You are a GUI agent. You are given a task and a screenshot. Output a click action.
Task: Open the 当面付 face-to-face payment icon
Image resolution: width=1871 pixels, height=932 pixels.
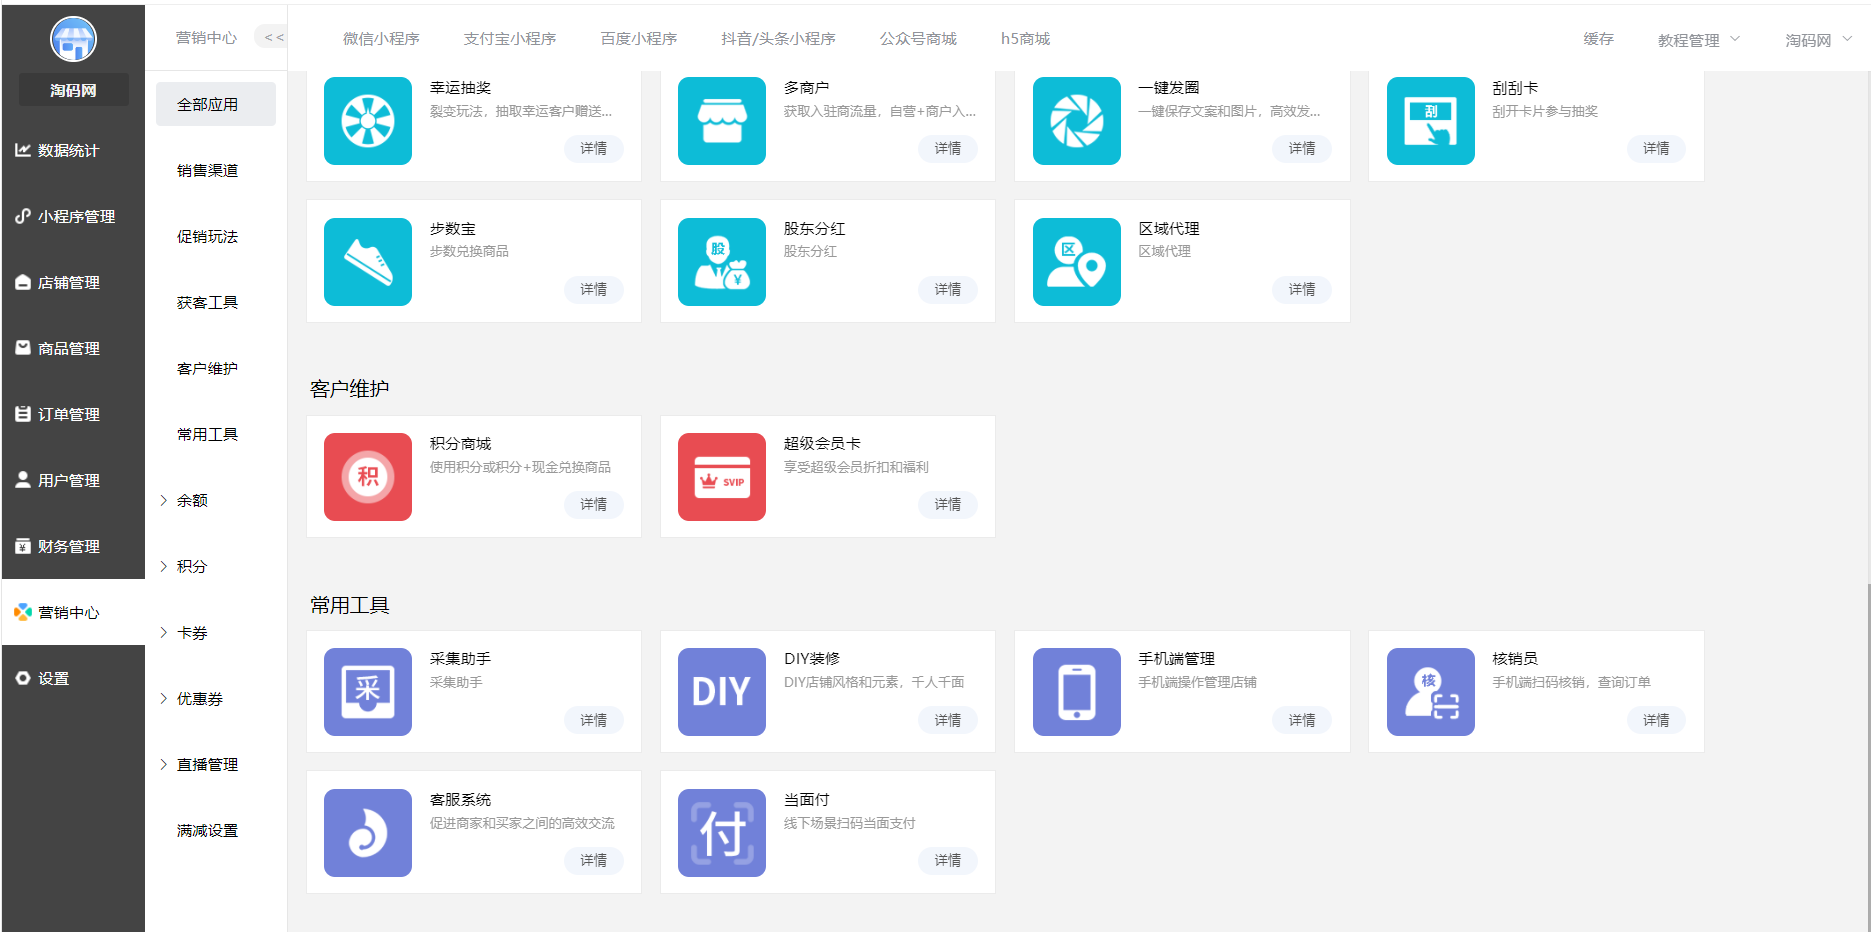[721, 833]
